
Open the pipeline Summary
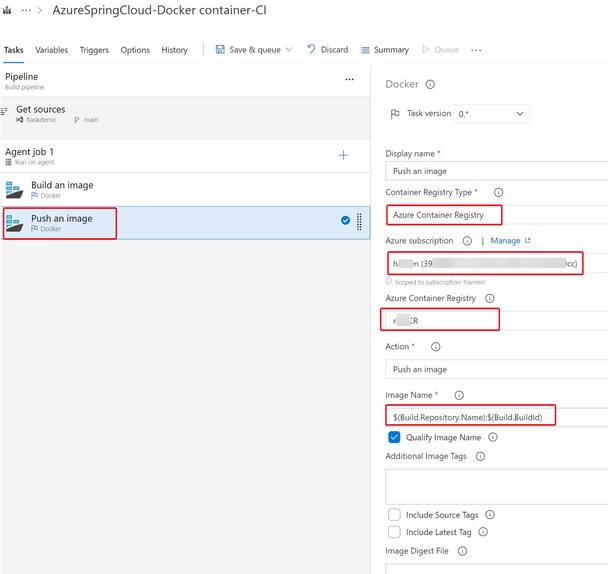click(384, 50)
